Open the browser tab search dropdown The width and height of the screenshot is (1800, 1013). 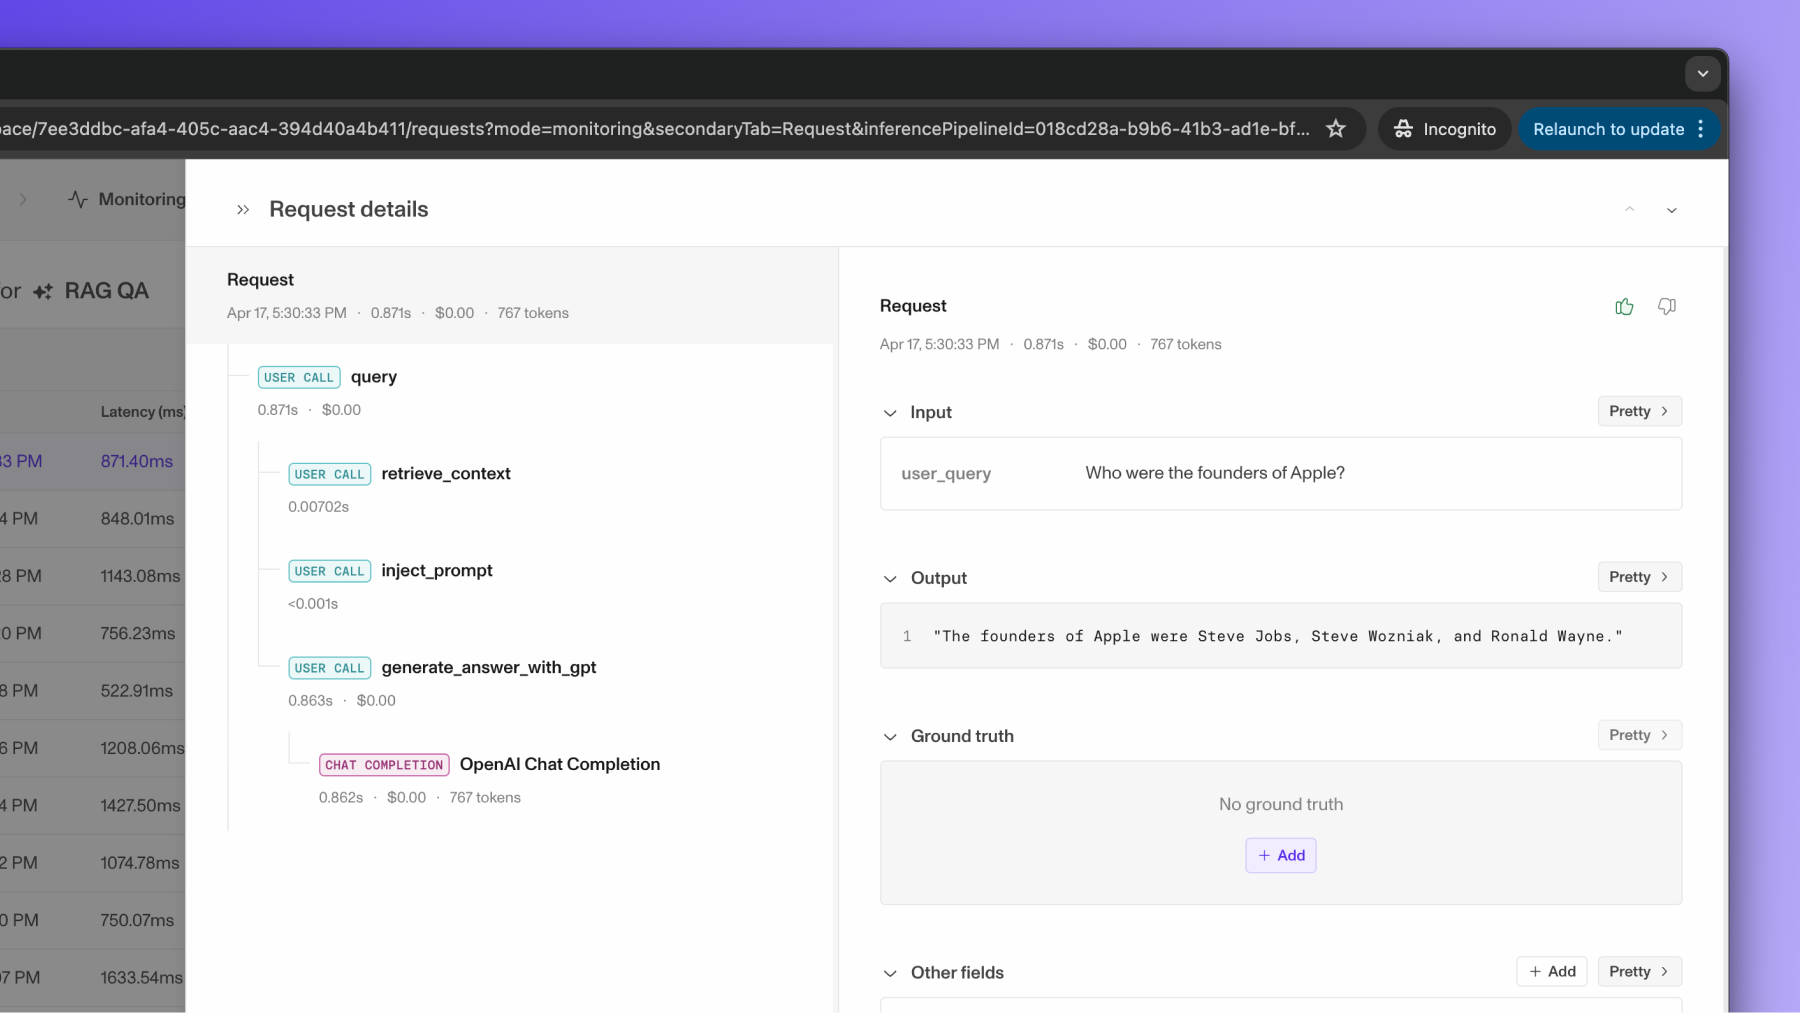point(1703,74)
